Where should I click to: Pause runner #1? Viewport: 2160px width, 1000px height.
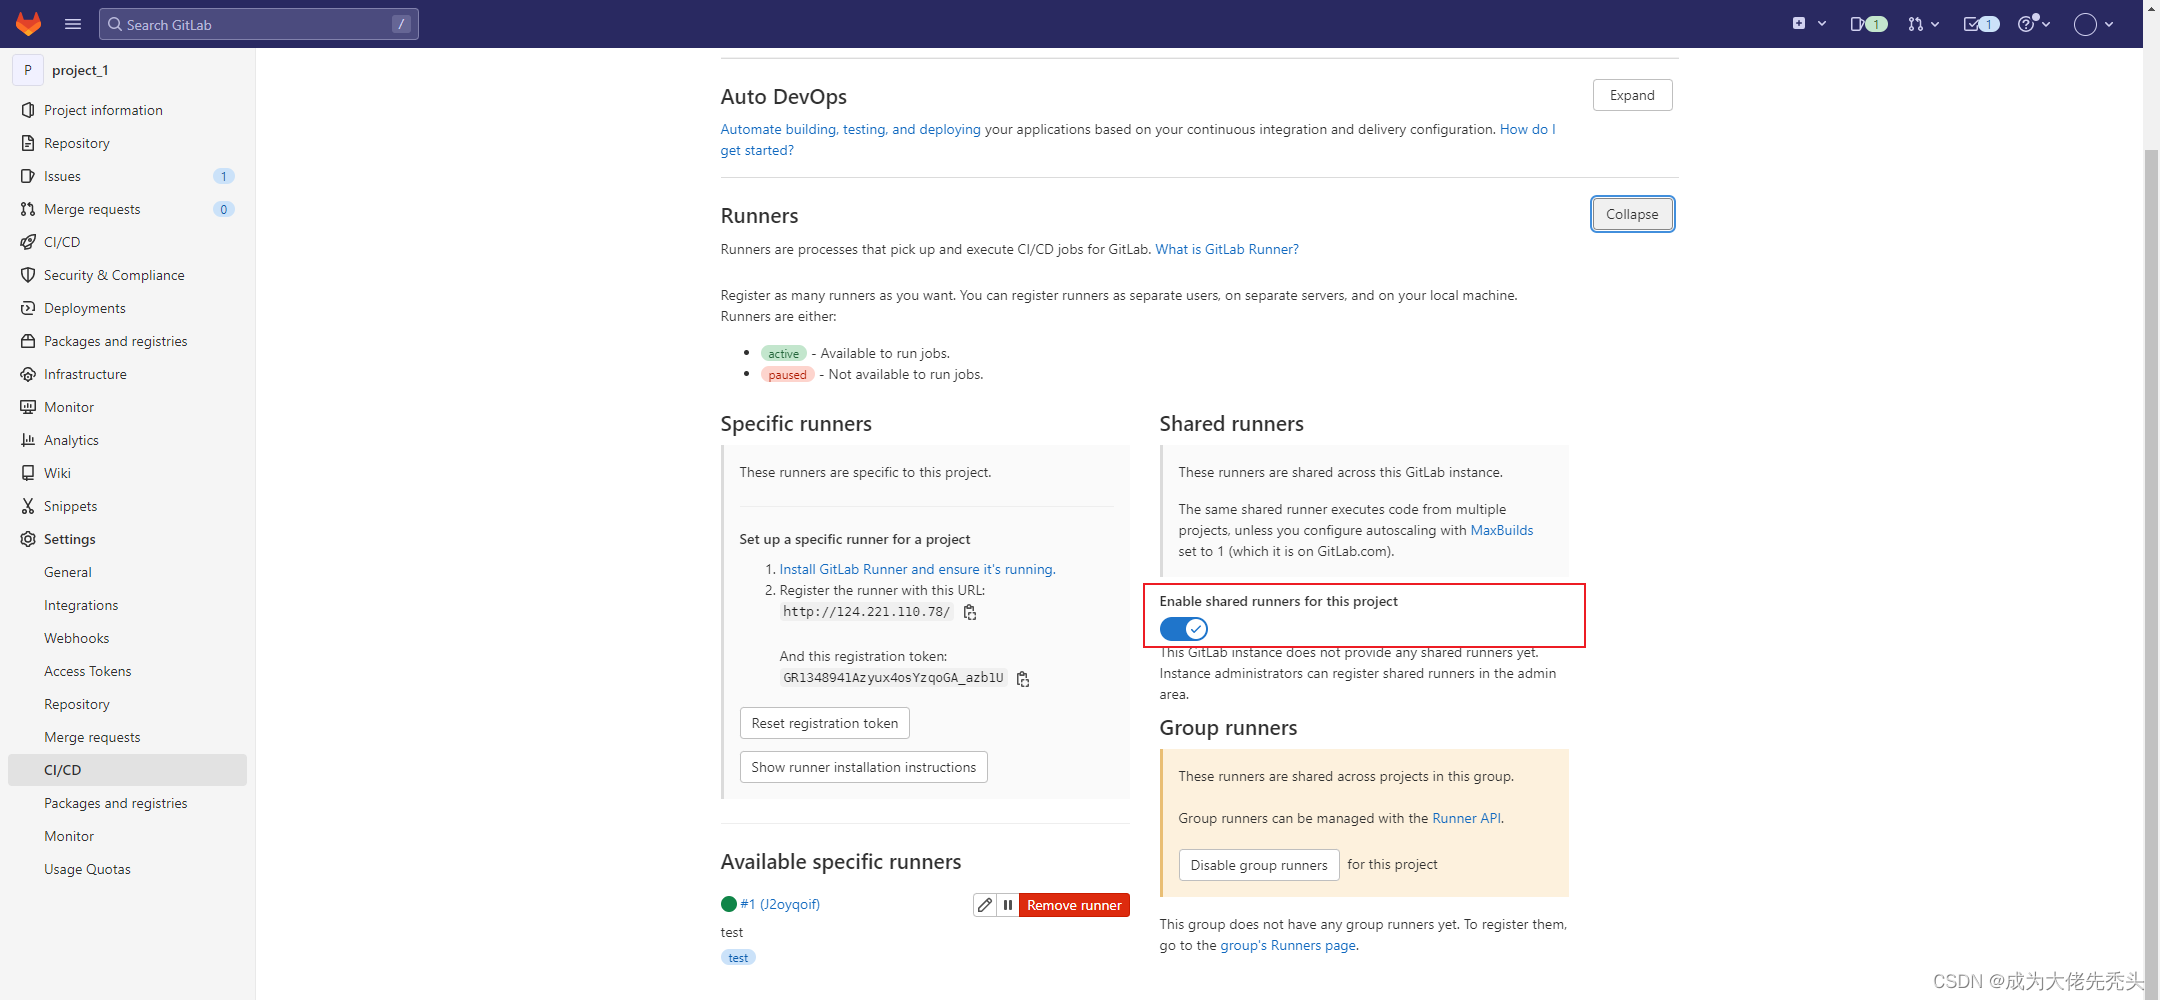[1008, 905]
